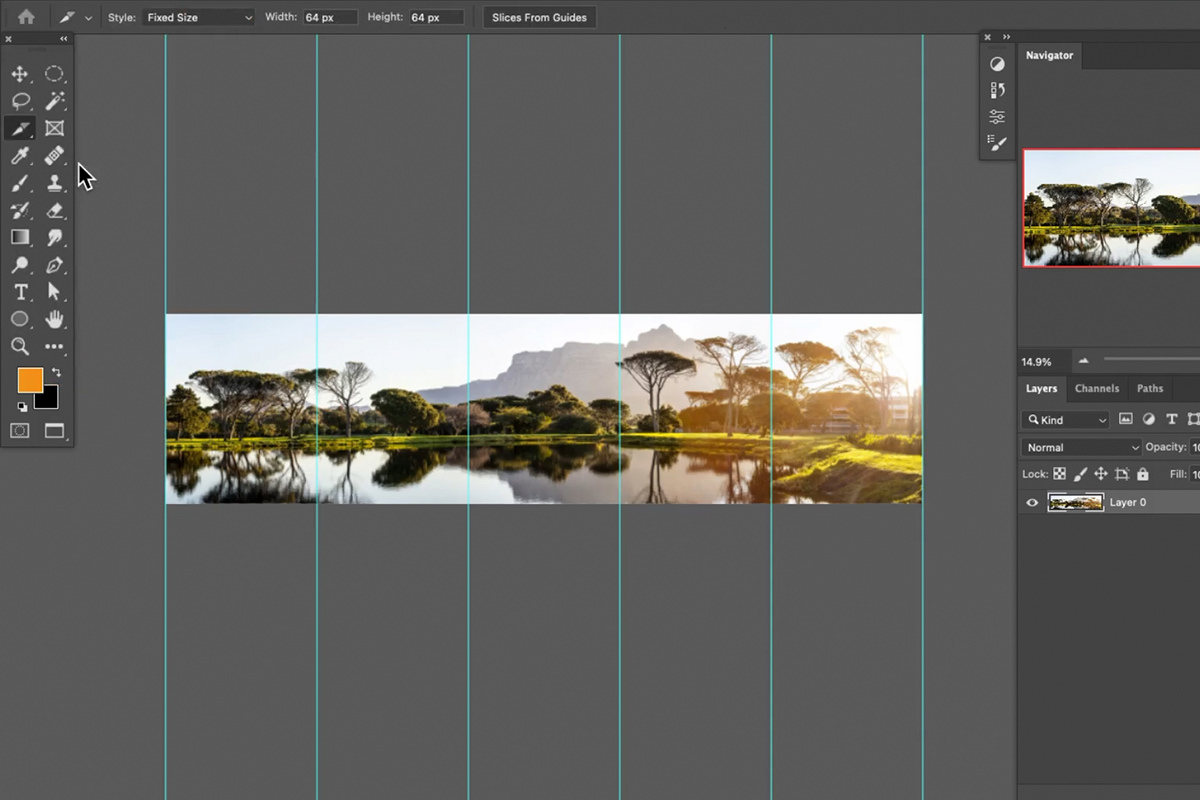The image size is (1200, 800).
Task: Filter layers by type using the T icon
Action: pos(1171,419)
